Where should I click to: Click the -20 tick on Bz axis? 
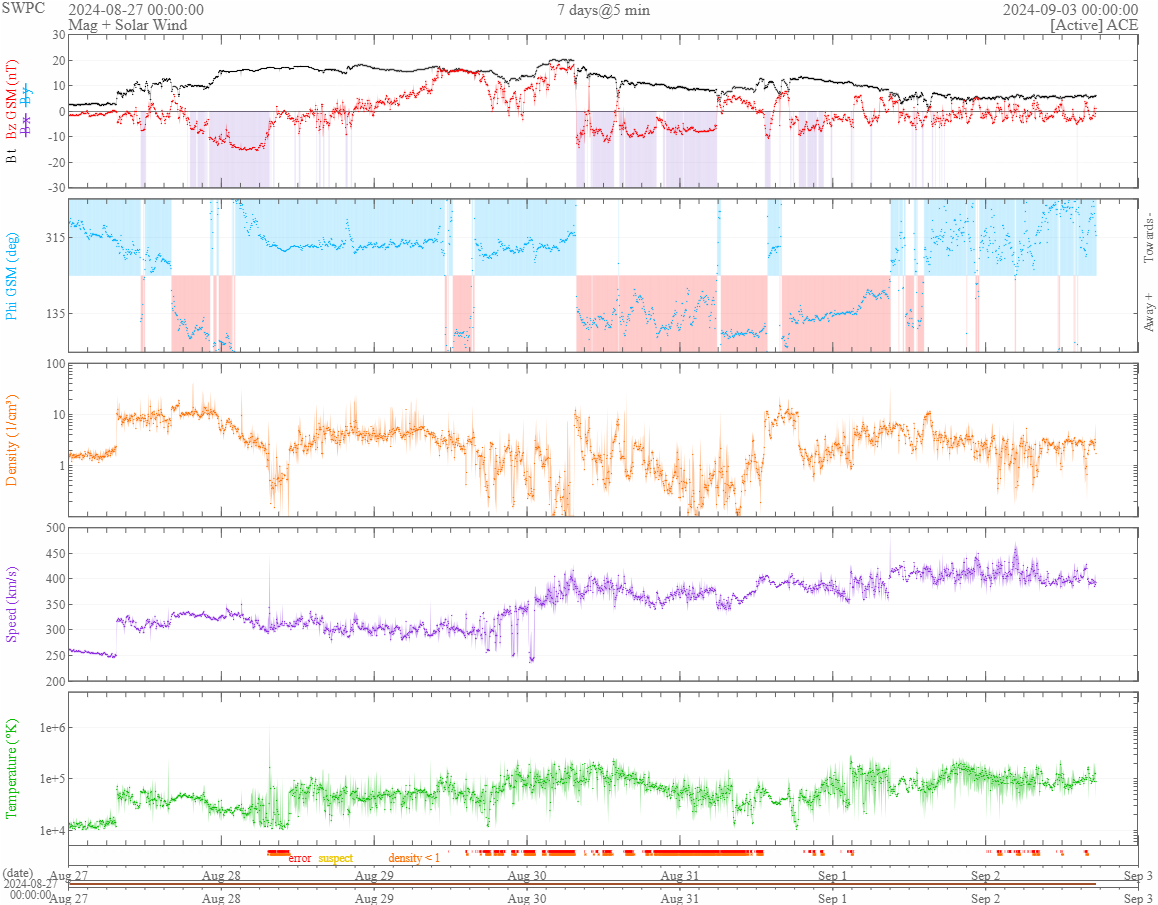pos(58,163)
